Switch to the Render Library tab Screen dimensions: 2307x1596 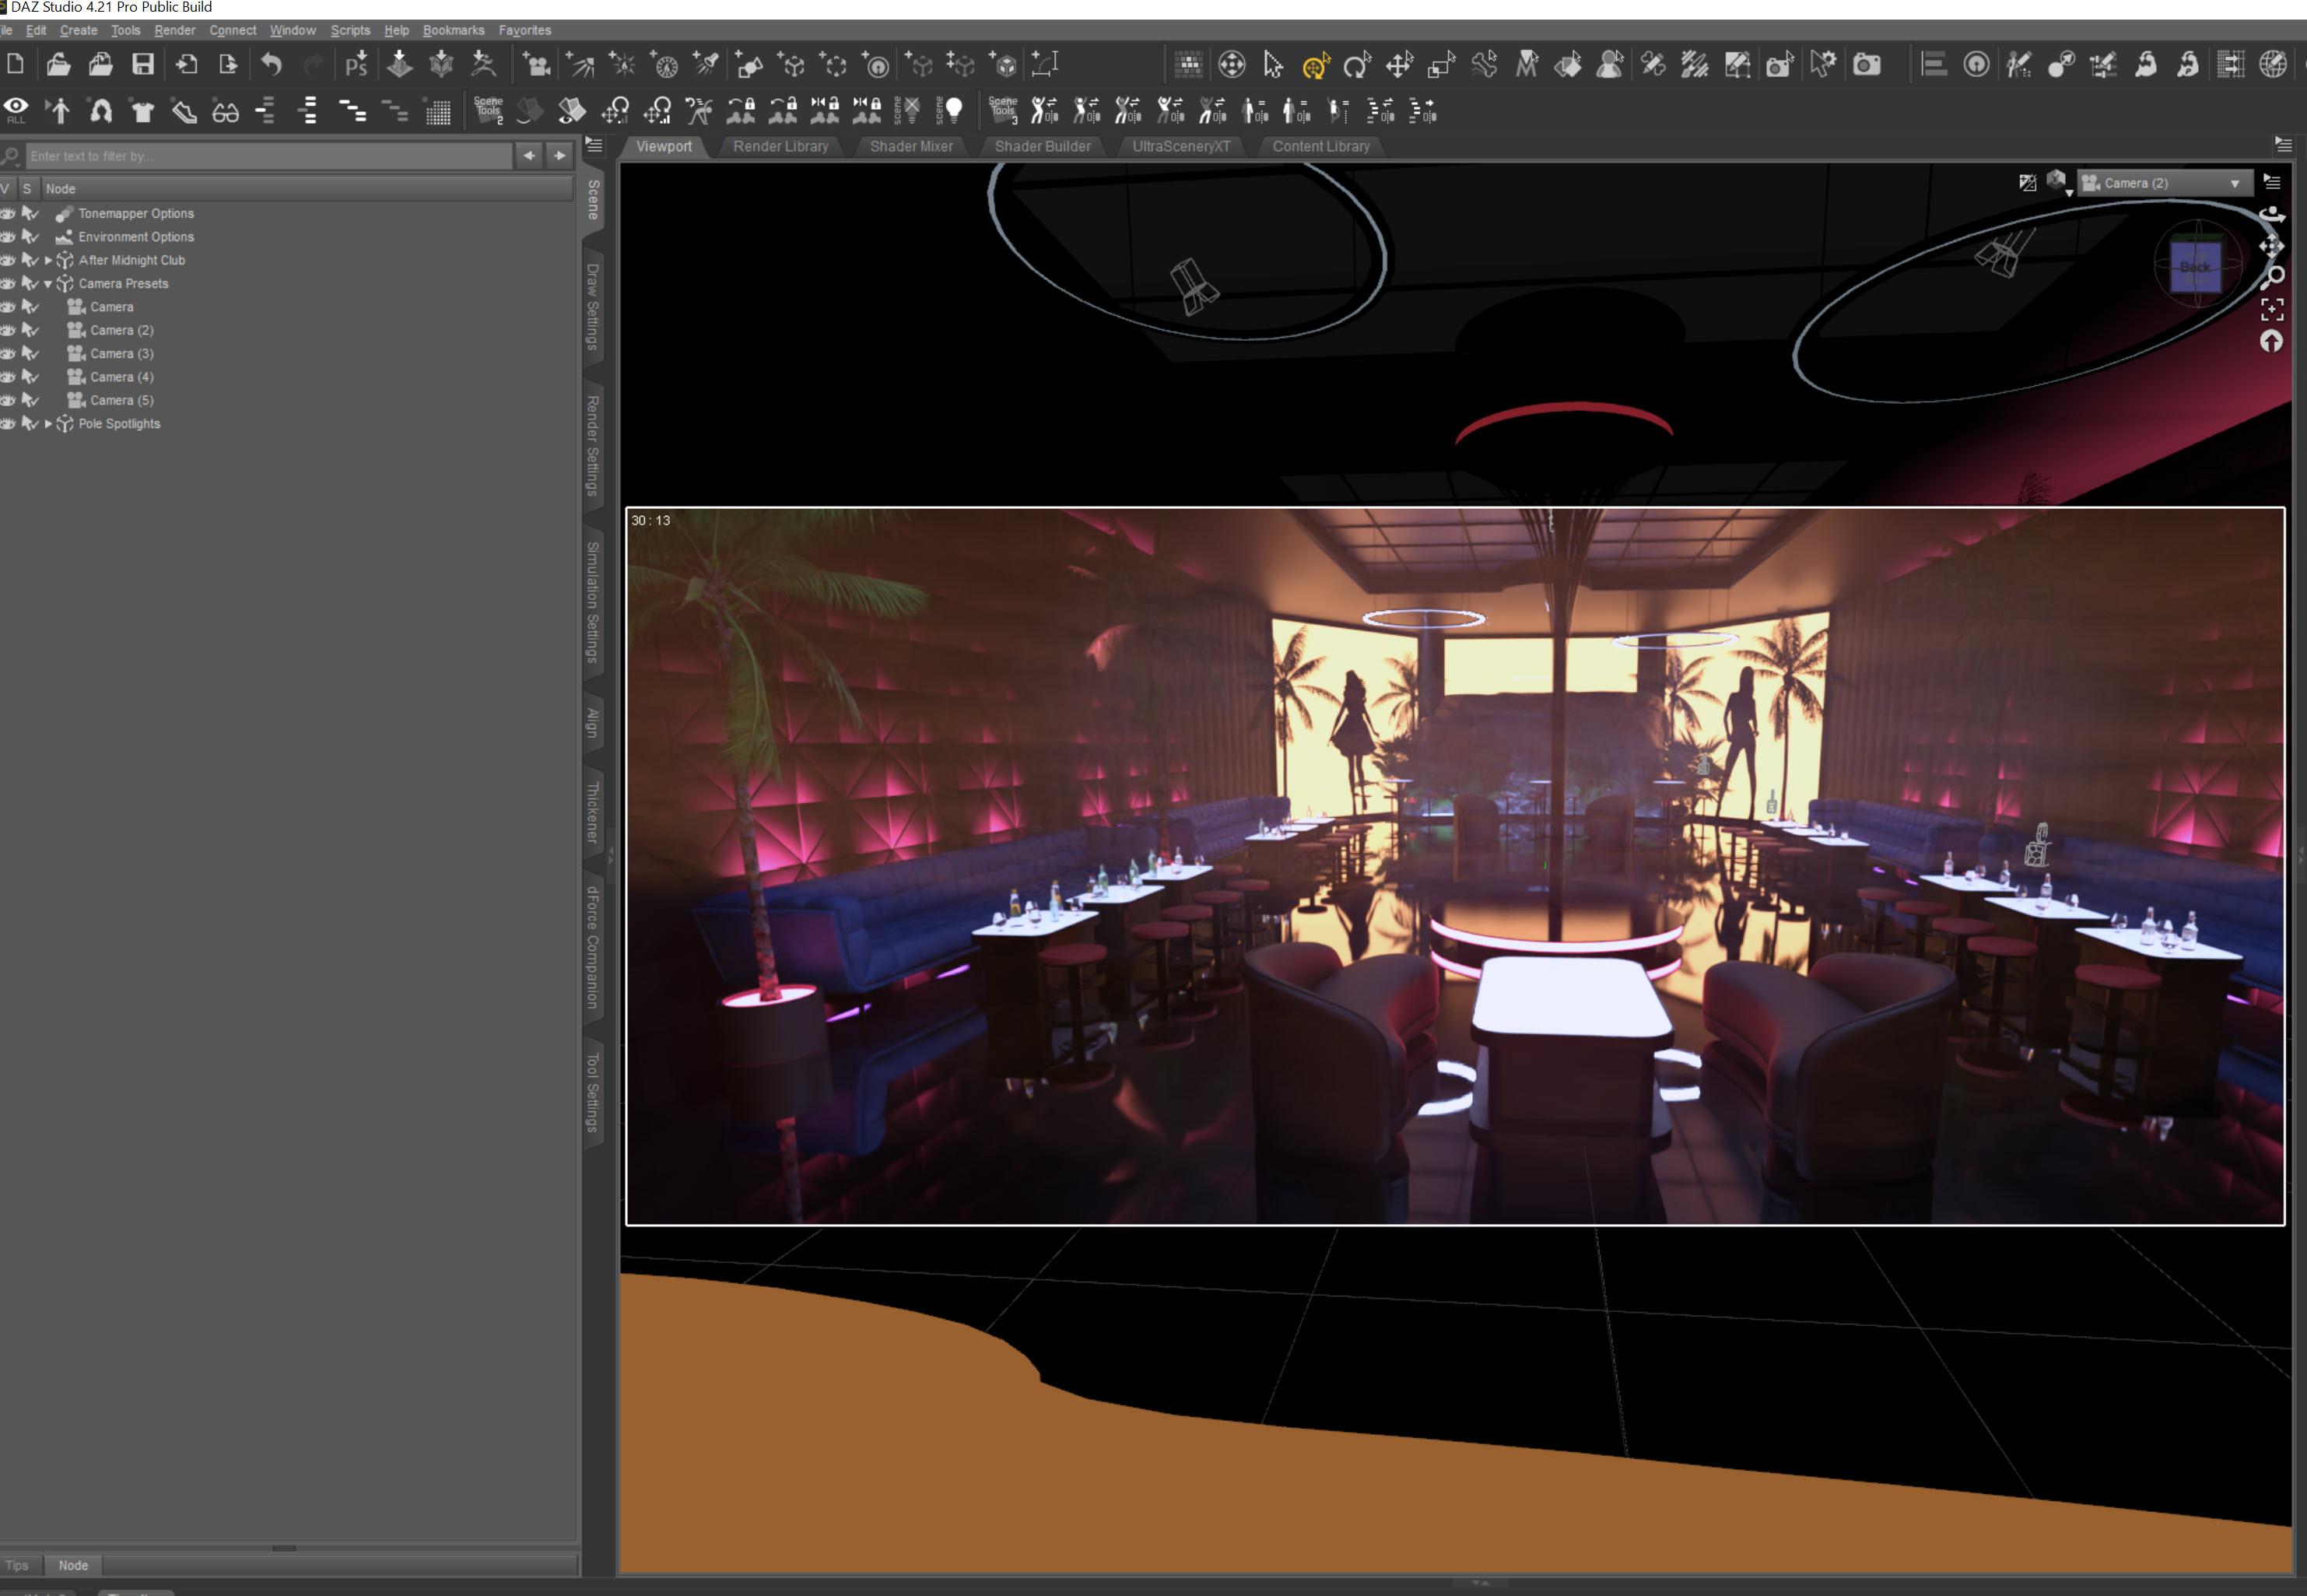click(780, 146)
